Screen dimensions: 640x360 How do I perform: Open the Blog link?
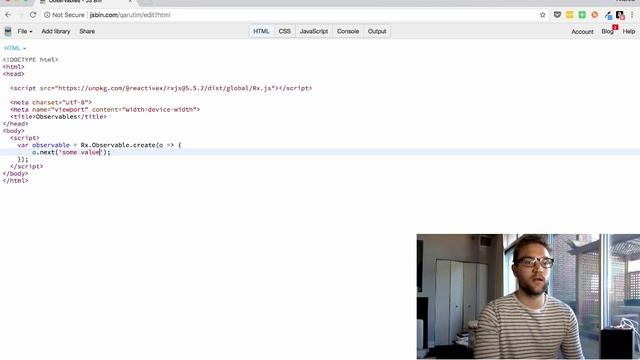pyautogui.click(x=607, y=31)
